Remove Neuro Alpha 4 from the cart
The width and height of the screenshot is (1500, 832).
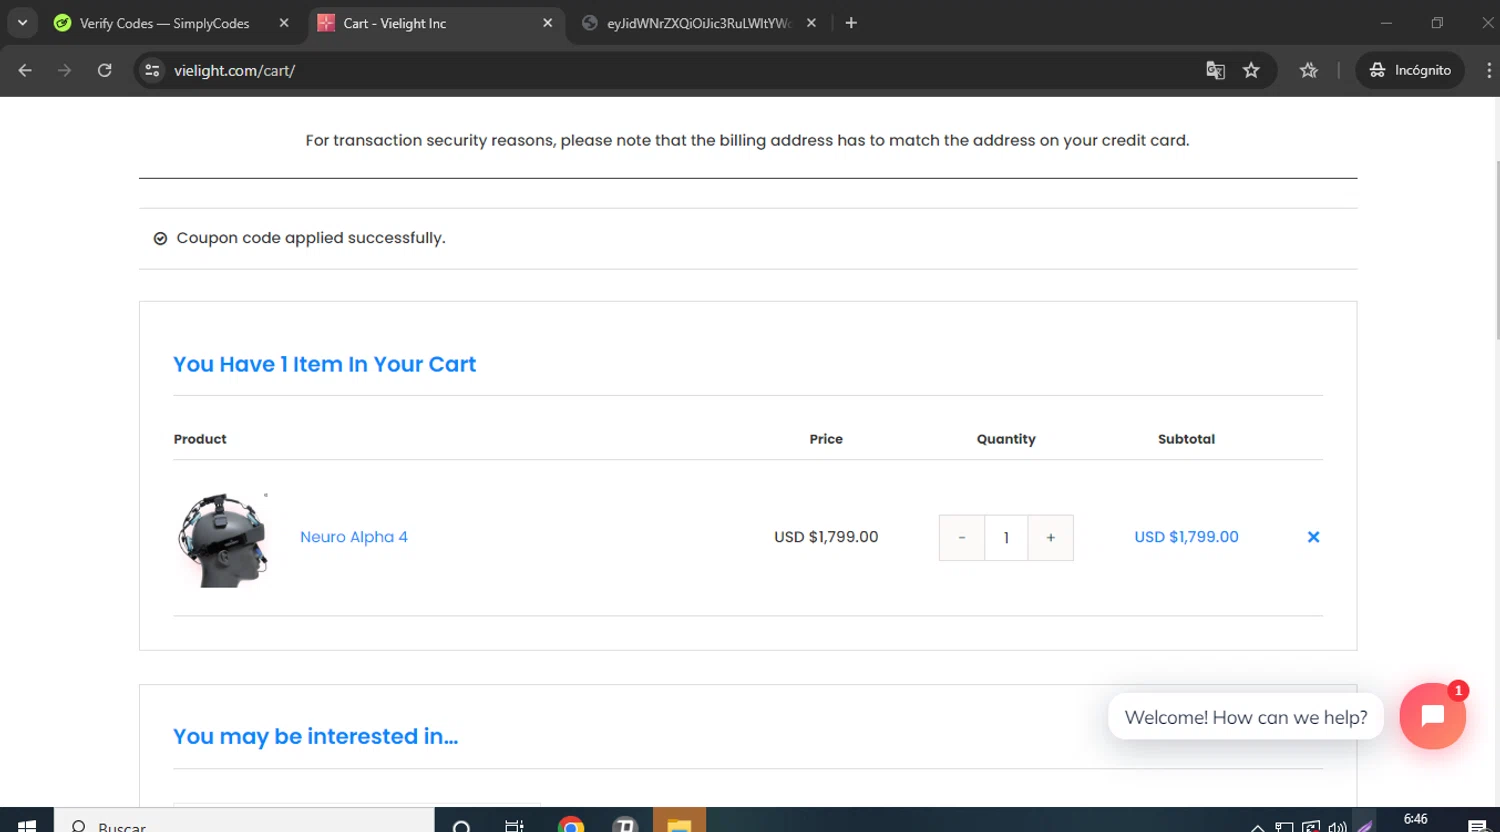tap(1313, 537)
